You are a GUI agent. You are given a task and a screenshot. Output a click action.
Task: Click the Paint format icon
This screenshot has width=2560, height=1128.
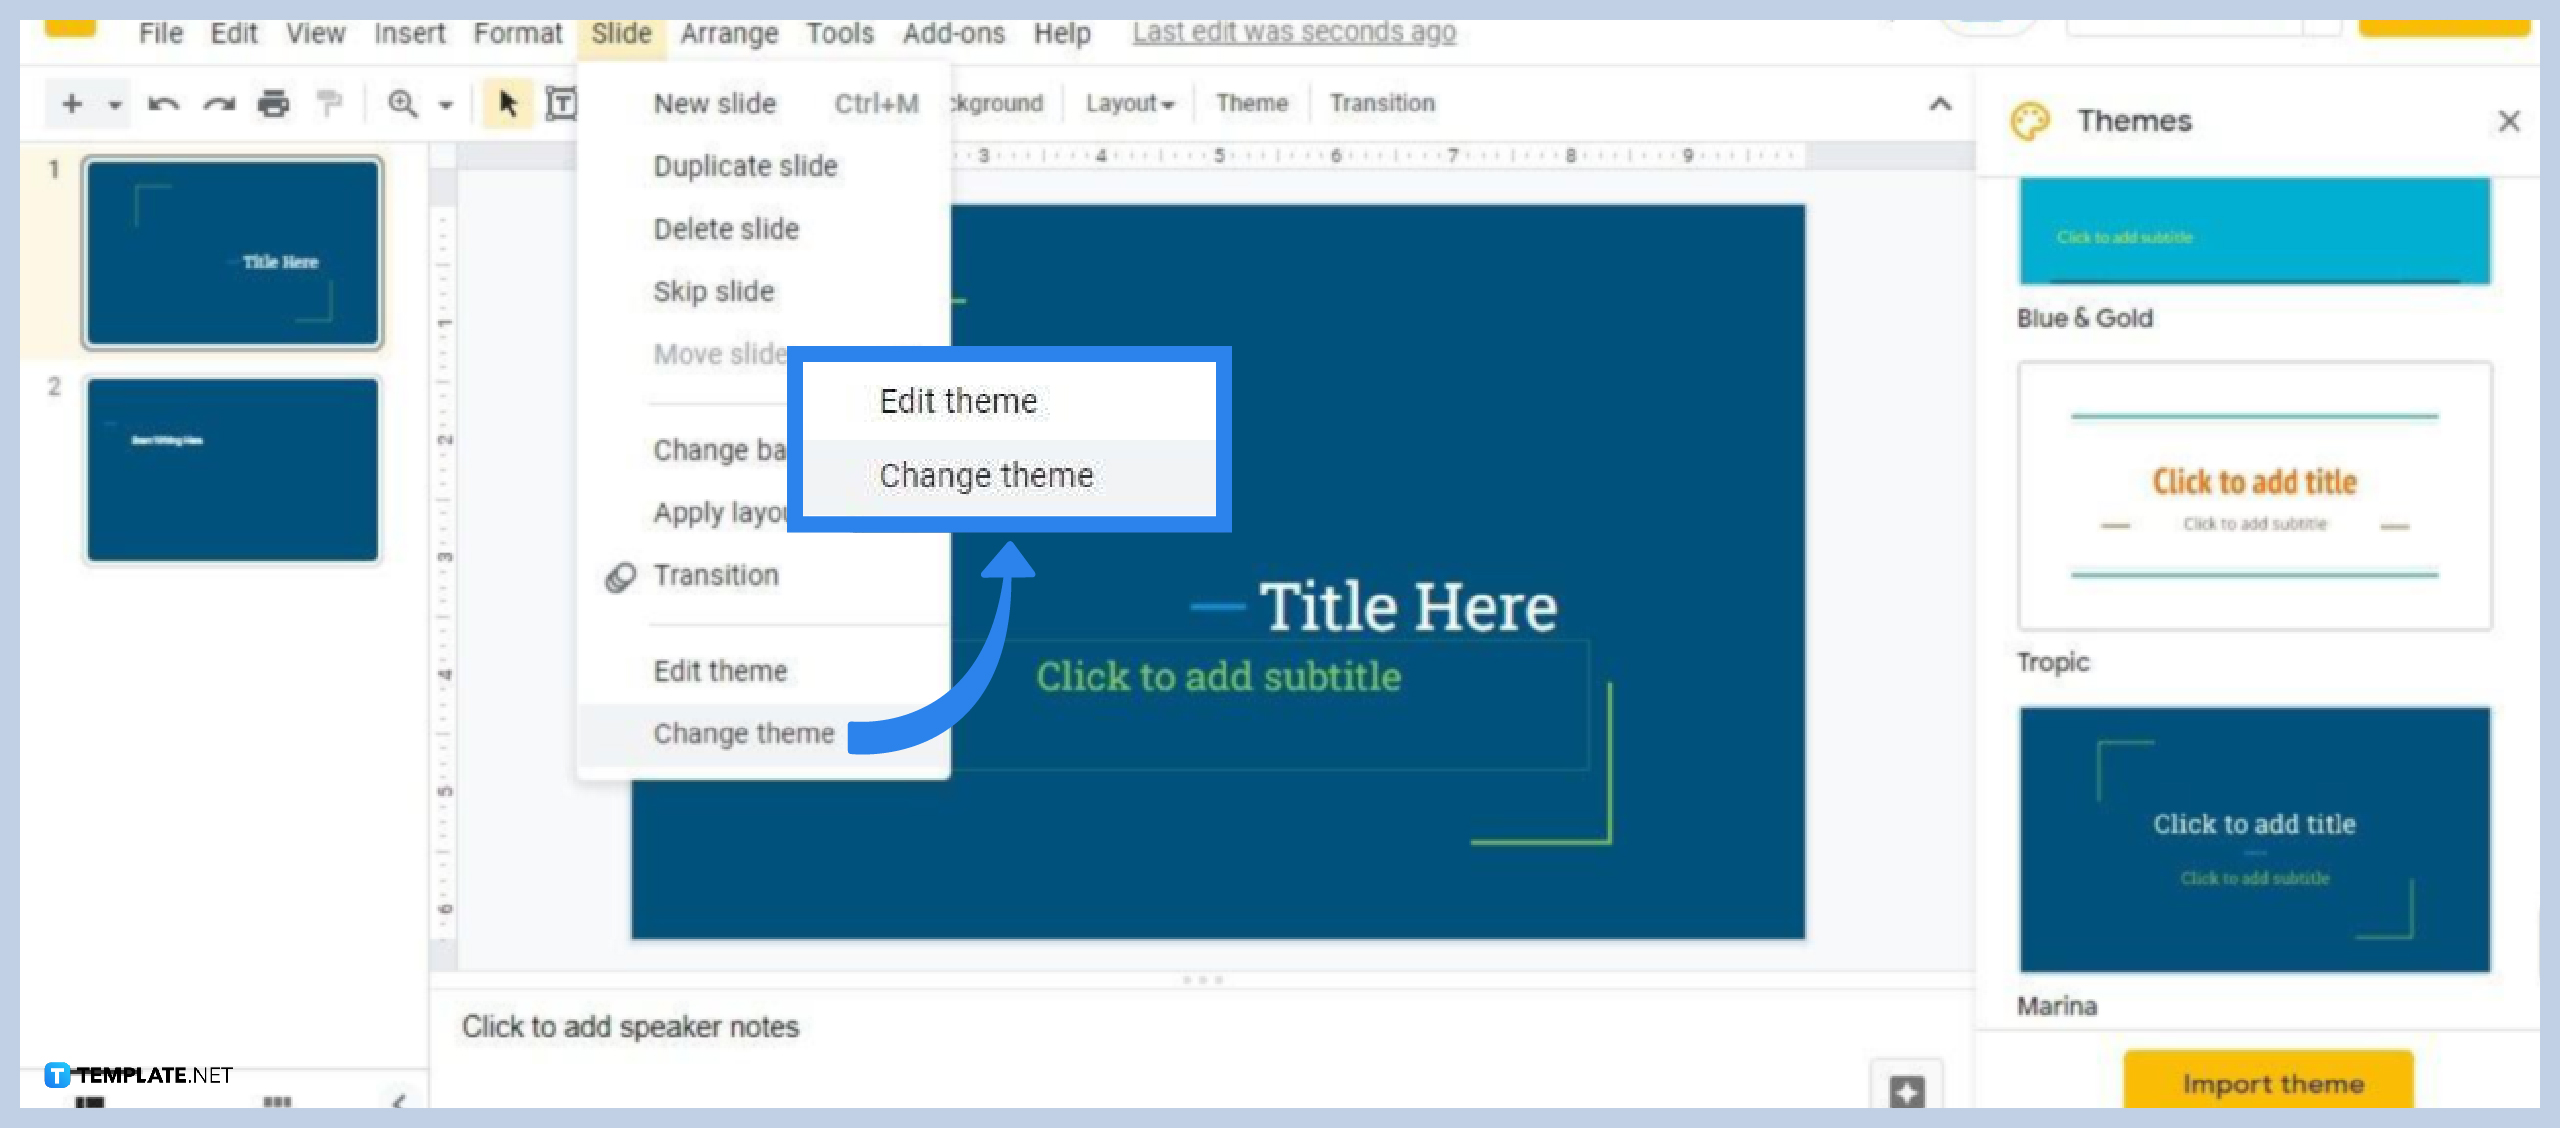point(328,103)
